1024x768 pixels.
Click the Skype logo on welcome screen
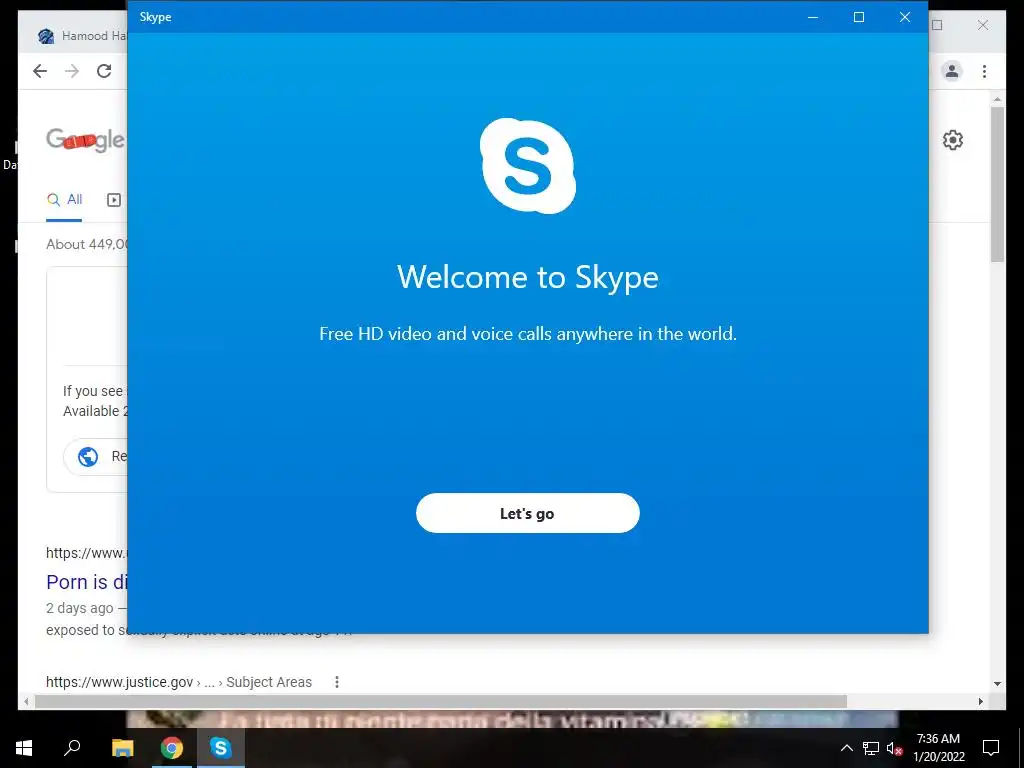point(528,166)
